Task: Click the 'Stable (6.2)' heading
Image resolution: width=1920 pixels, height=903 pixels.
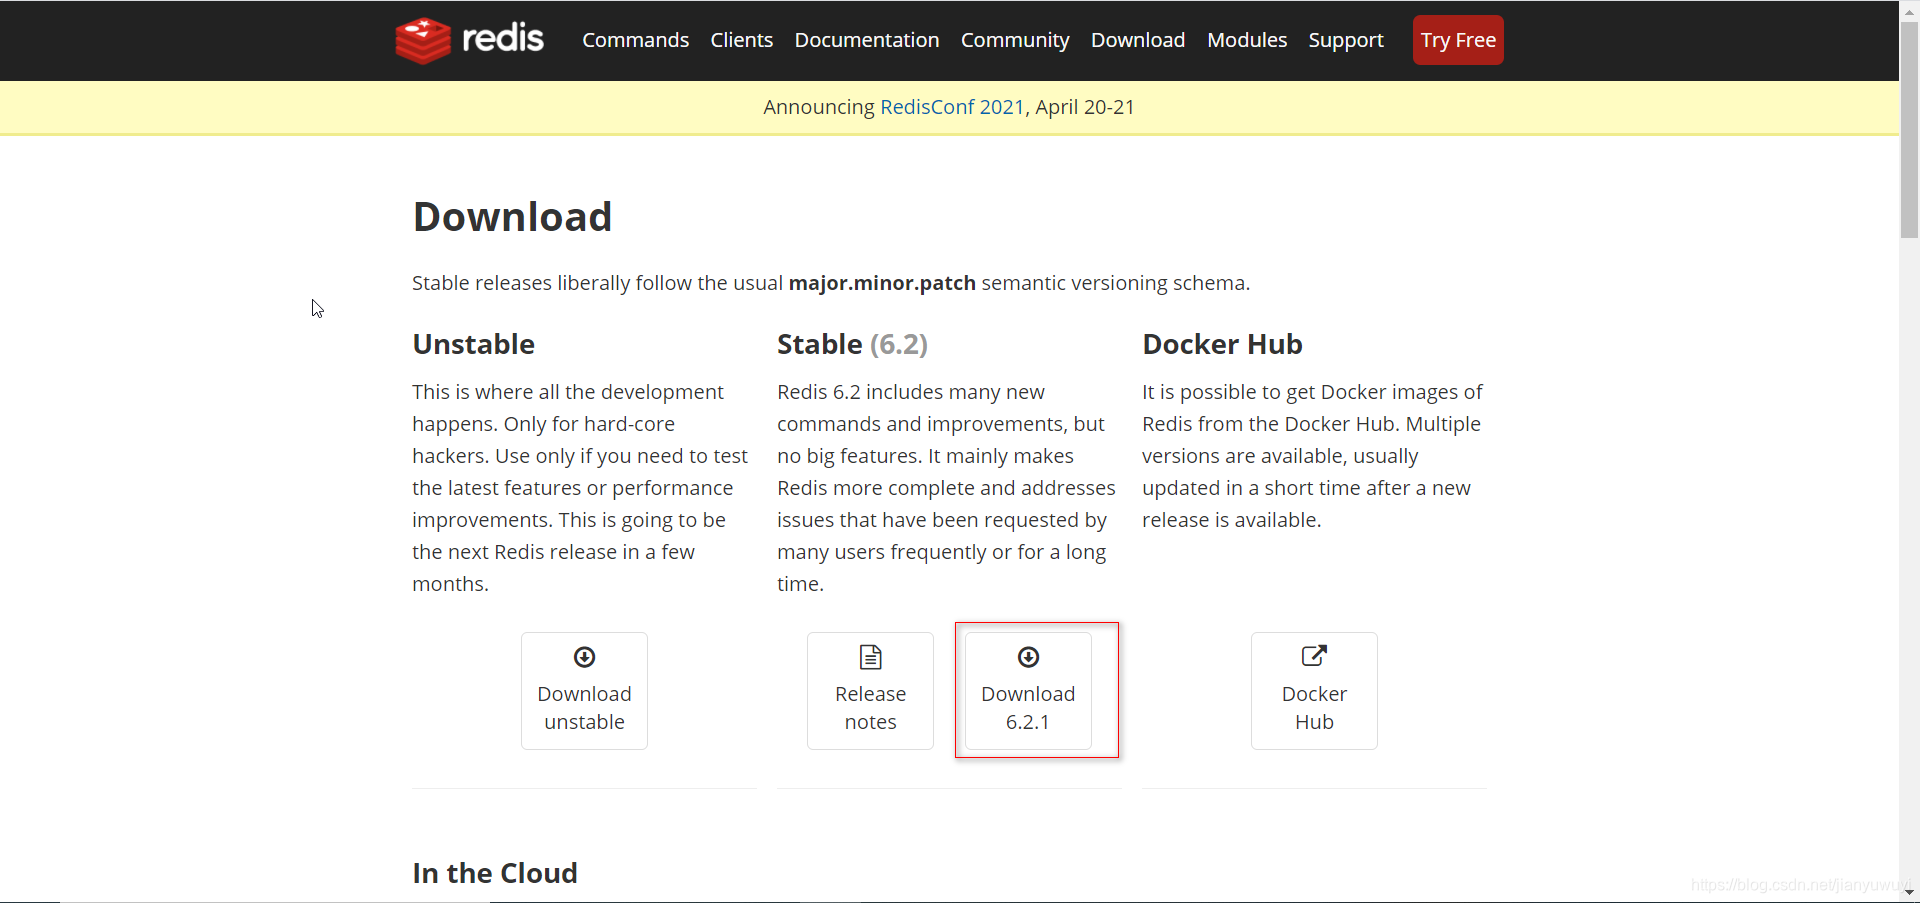Action: click(852, 344)
